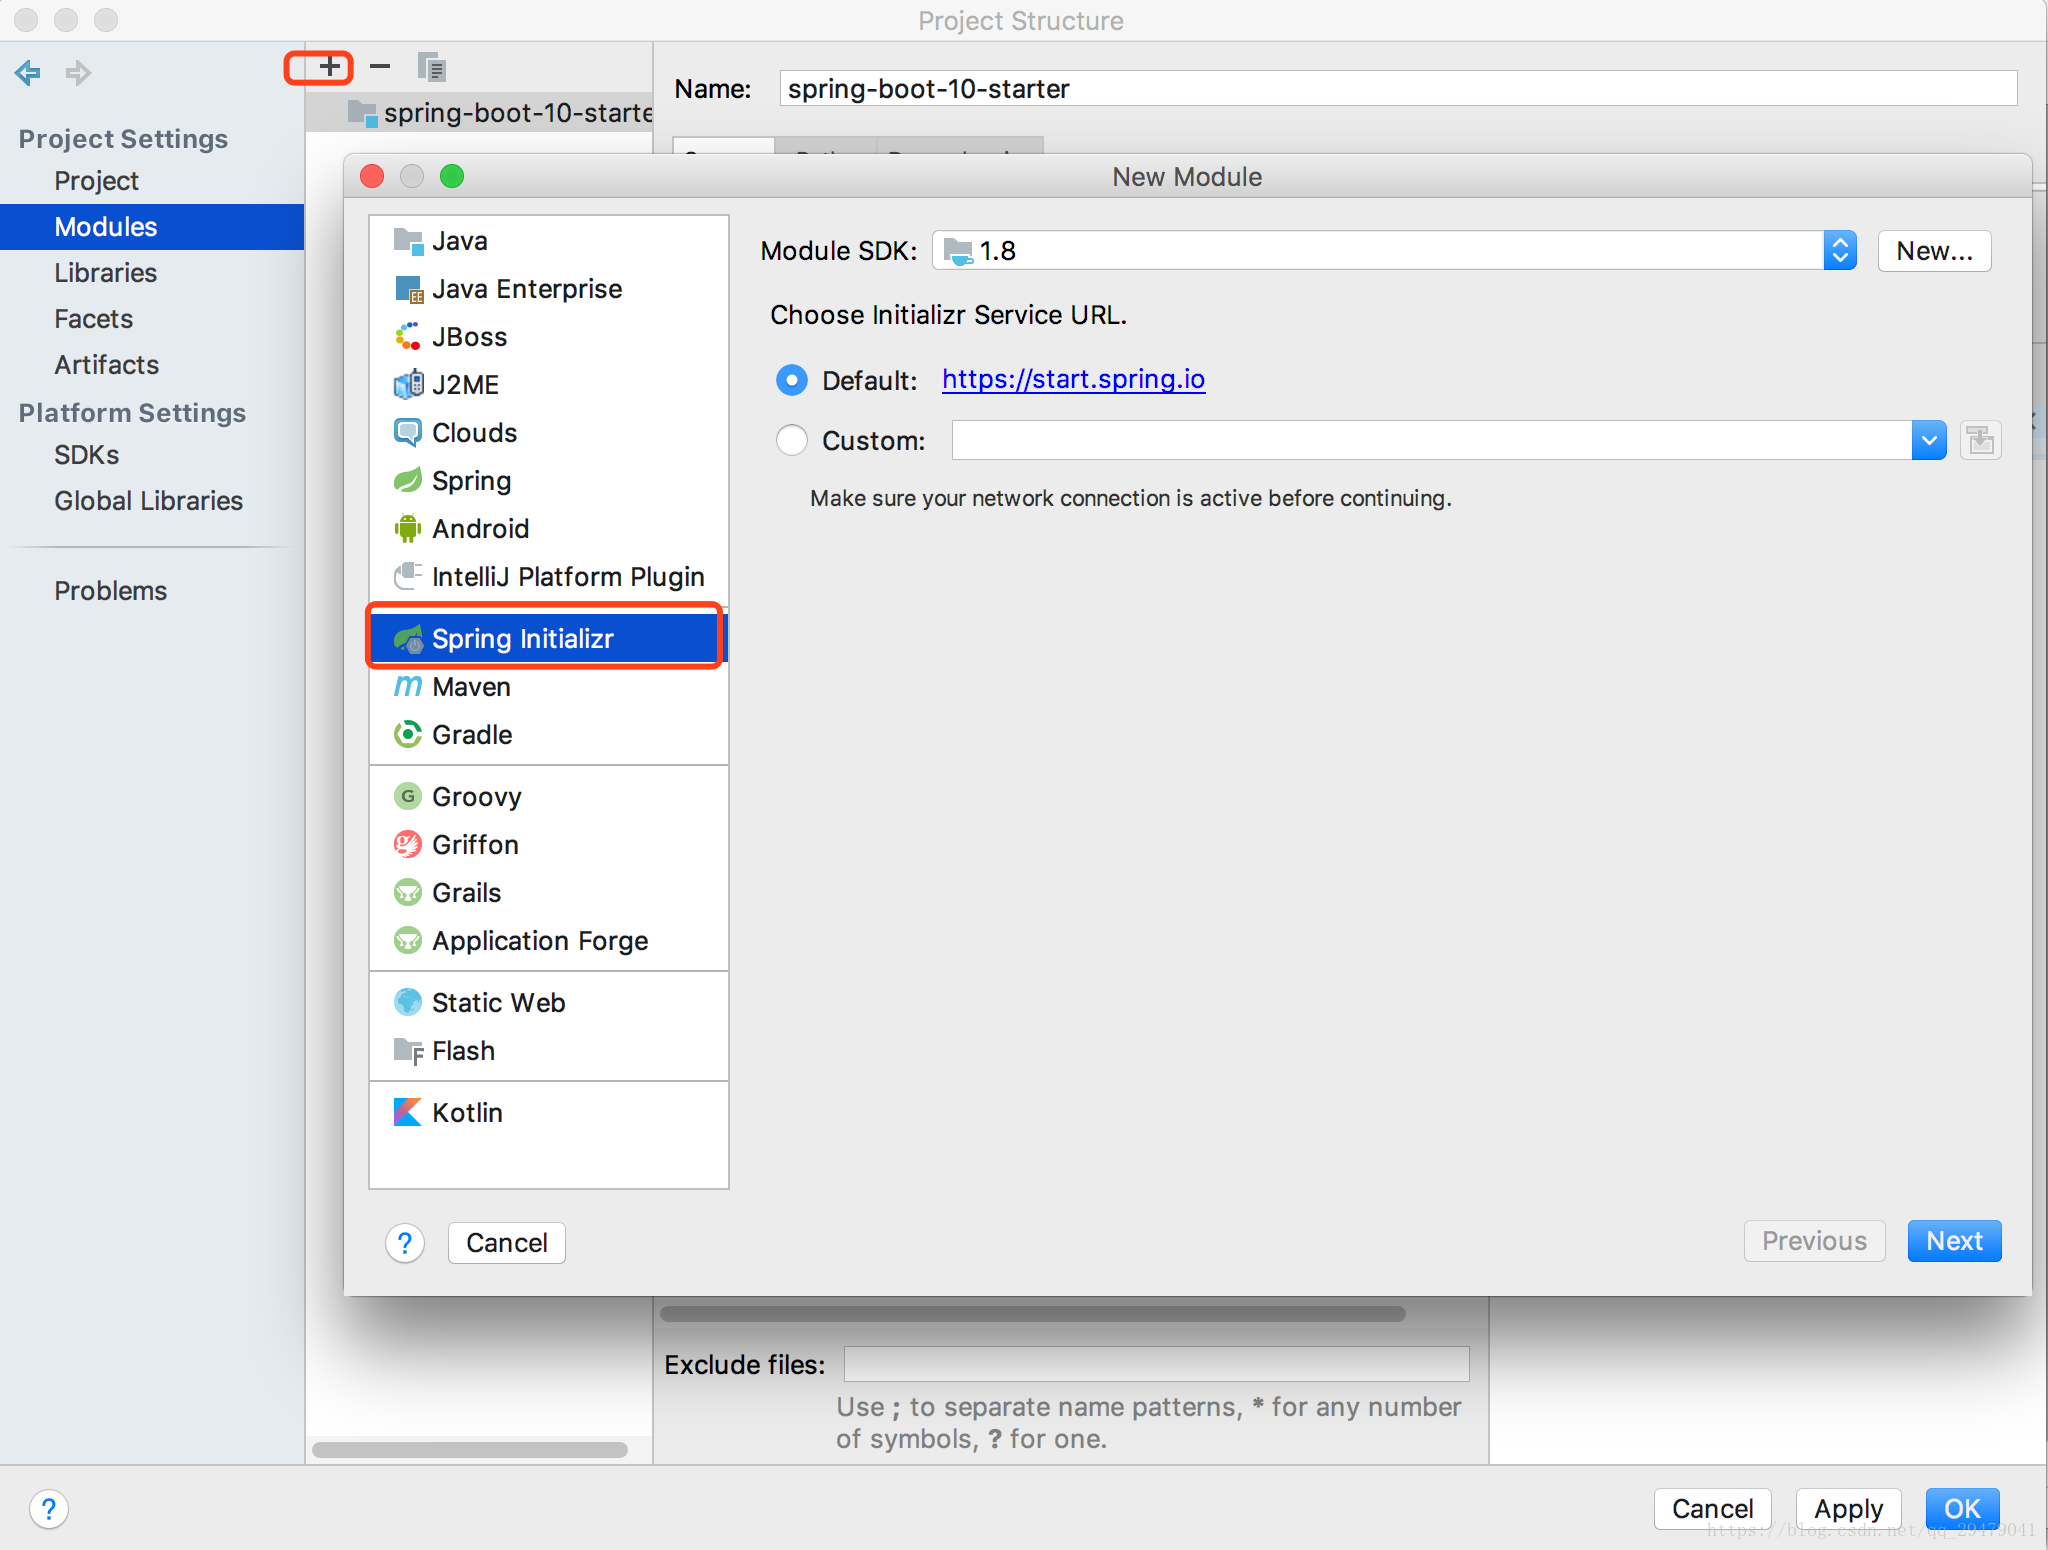
Task: Click Cancel in New Module dialog
Action: (506, 1243)
